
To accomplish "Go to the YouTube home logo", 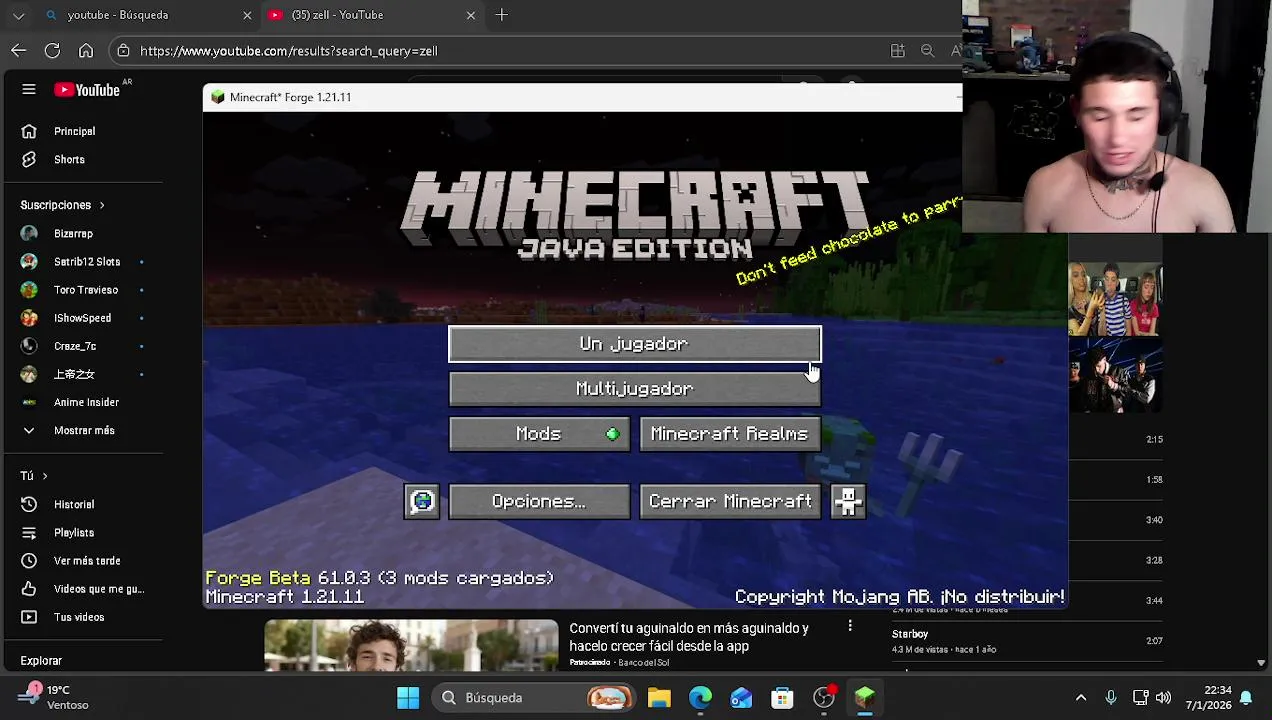I will (87, 90).
